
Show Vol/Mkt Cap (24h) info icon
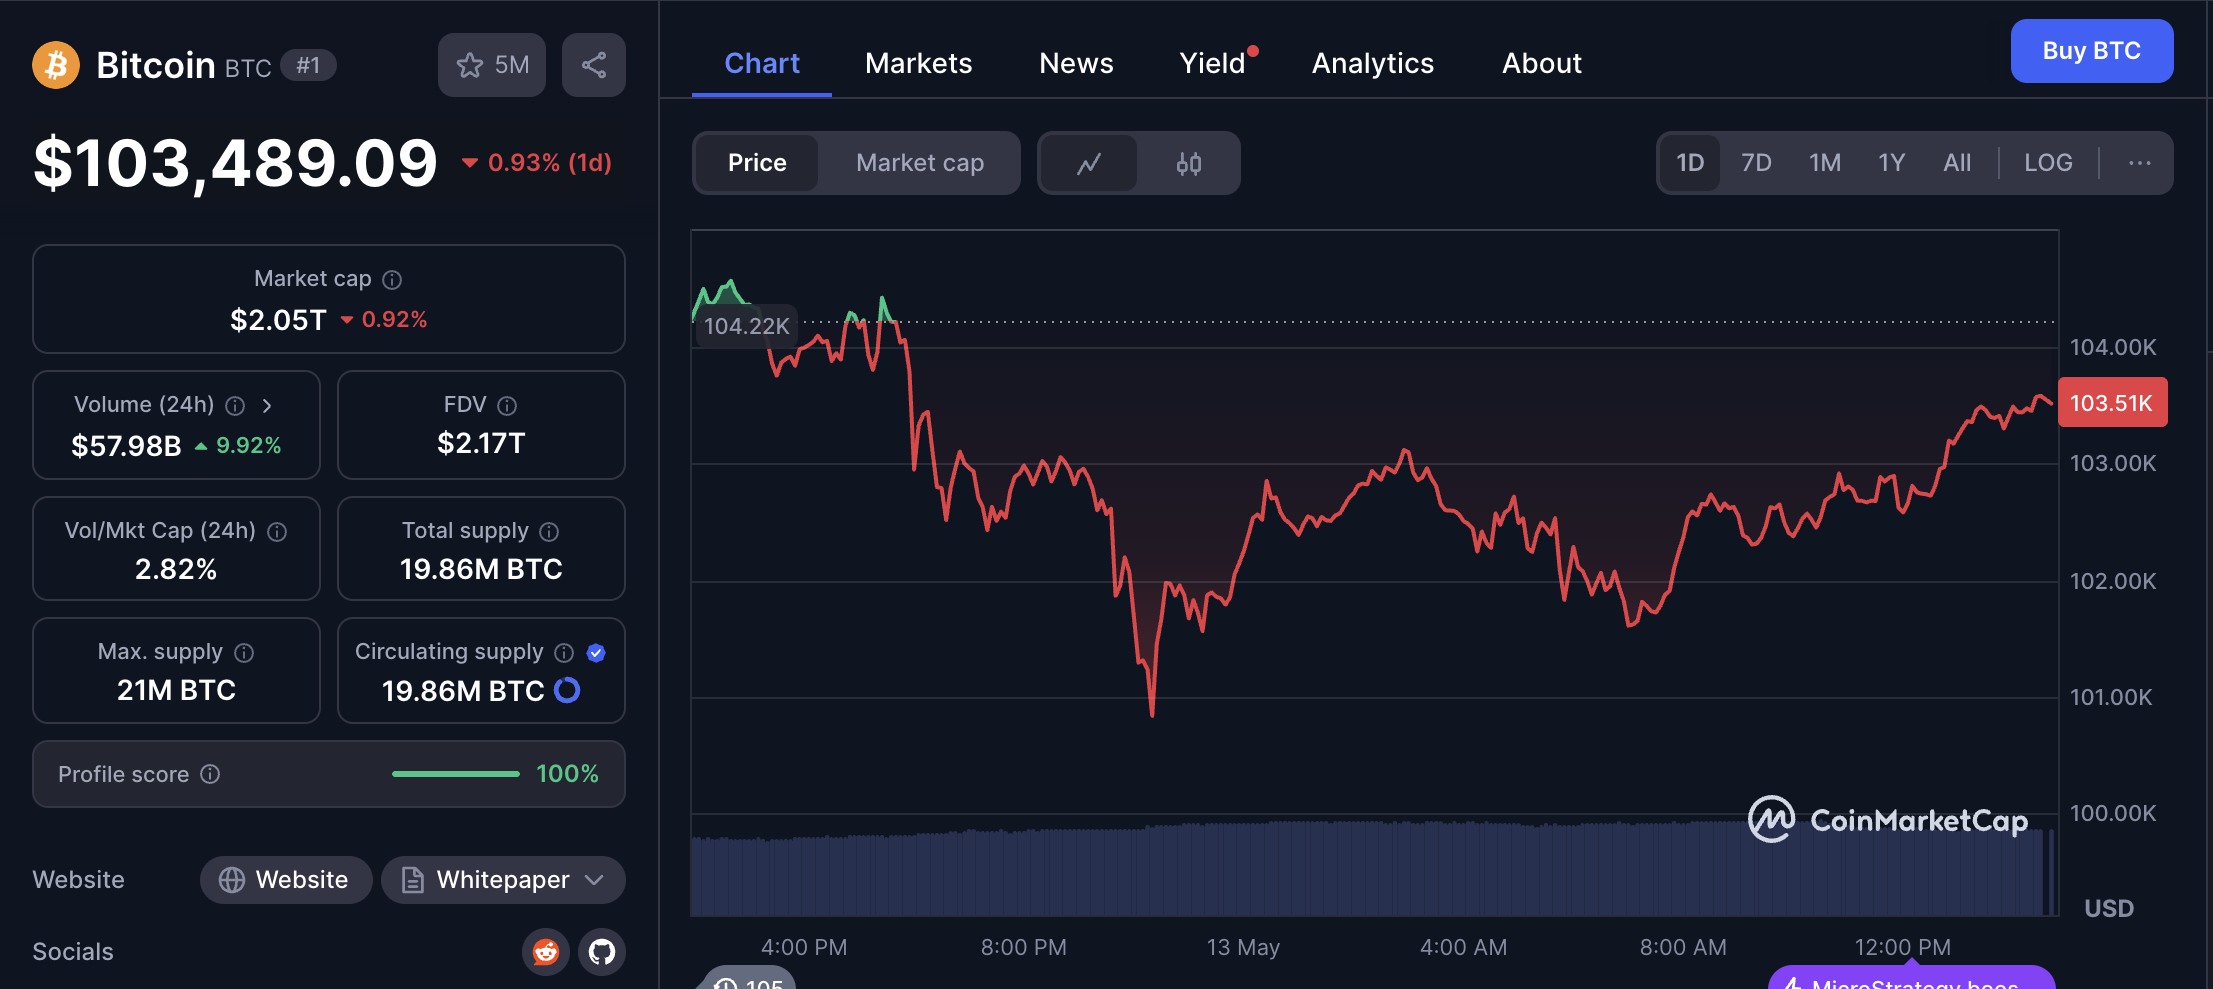coord(277,532)
